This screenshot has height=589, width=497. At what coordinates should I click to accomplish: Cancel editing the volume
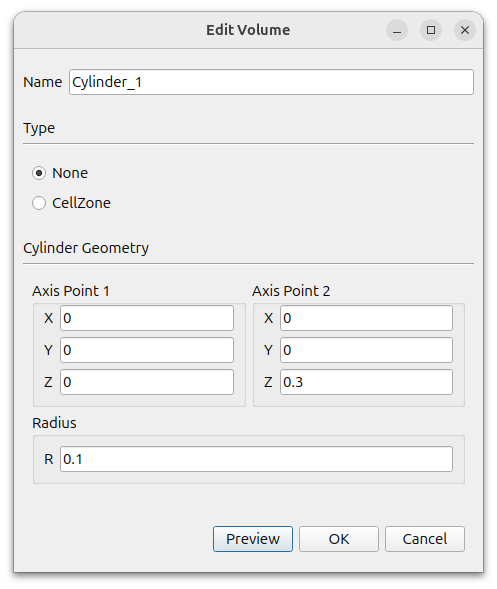coord(425,539)
